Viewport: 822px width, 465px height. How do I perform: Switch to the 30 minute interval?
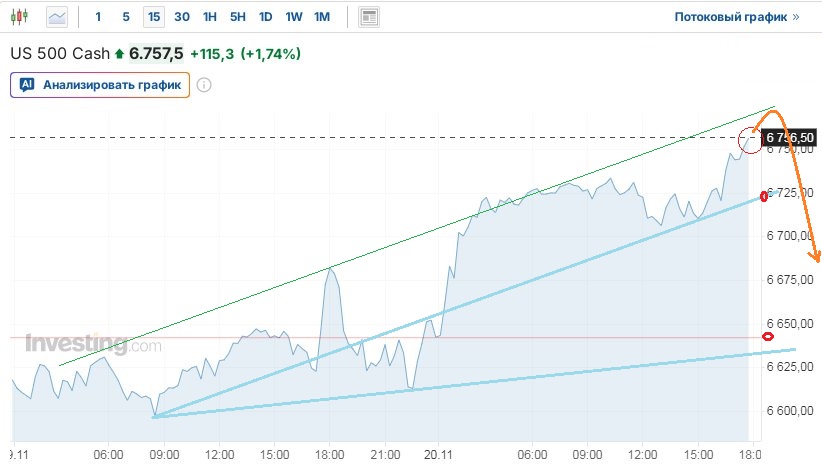181,17
